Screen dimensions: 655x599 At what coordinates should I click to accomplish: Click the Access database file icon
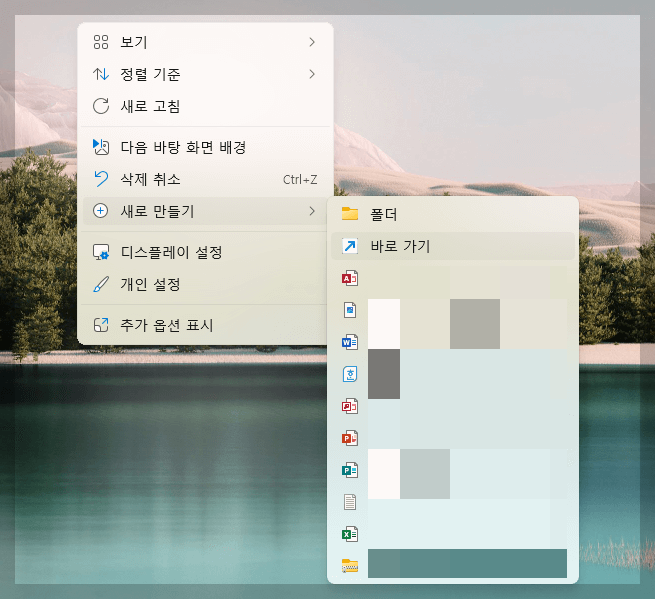click(350, 278)
